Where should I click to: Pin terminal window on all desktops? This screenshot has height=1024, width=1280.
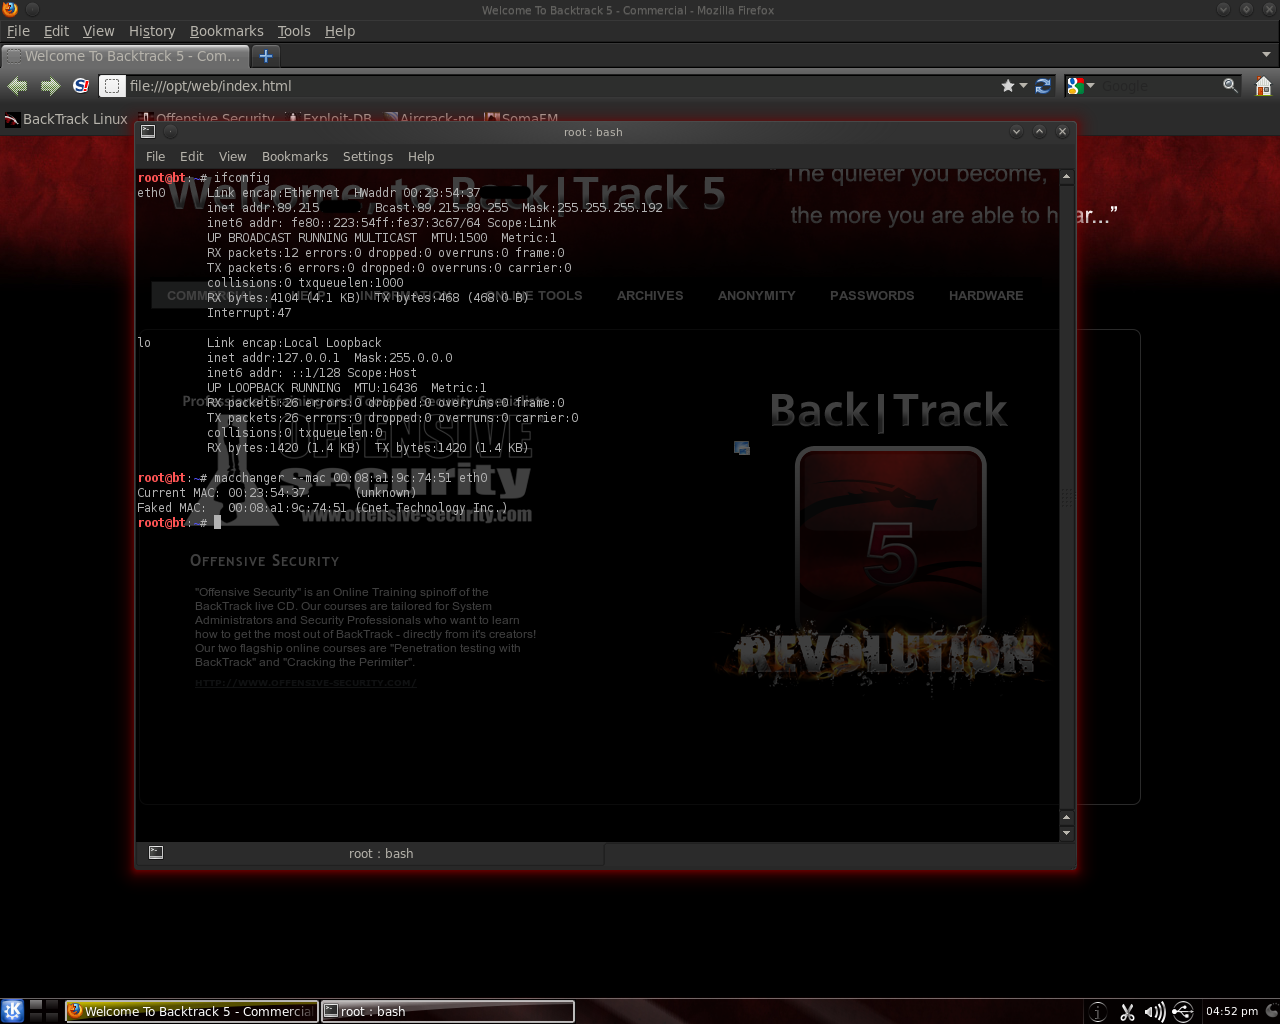[x=170, y=131]
